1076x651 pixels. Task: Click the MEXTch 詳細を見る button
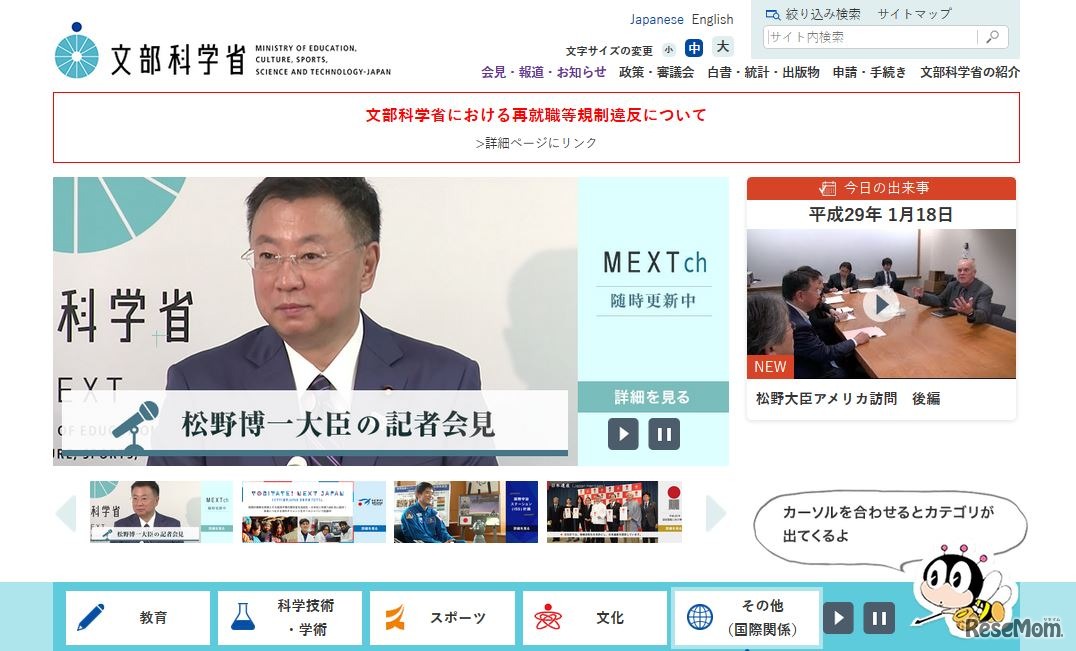653,397
